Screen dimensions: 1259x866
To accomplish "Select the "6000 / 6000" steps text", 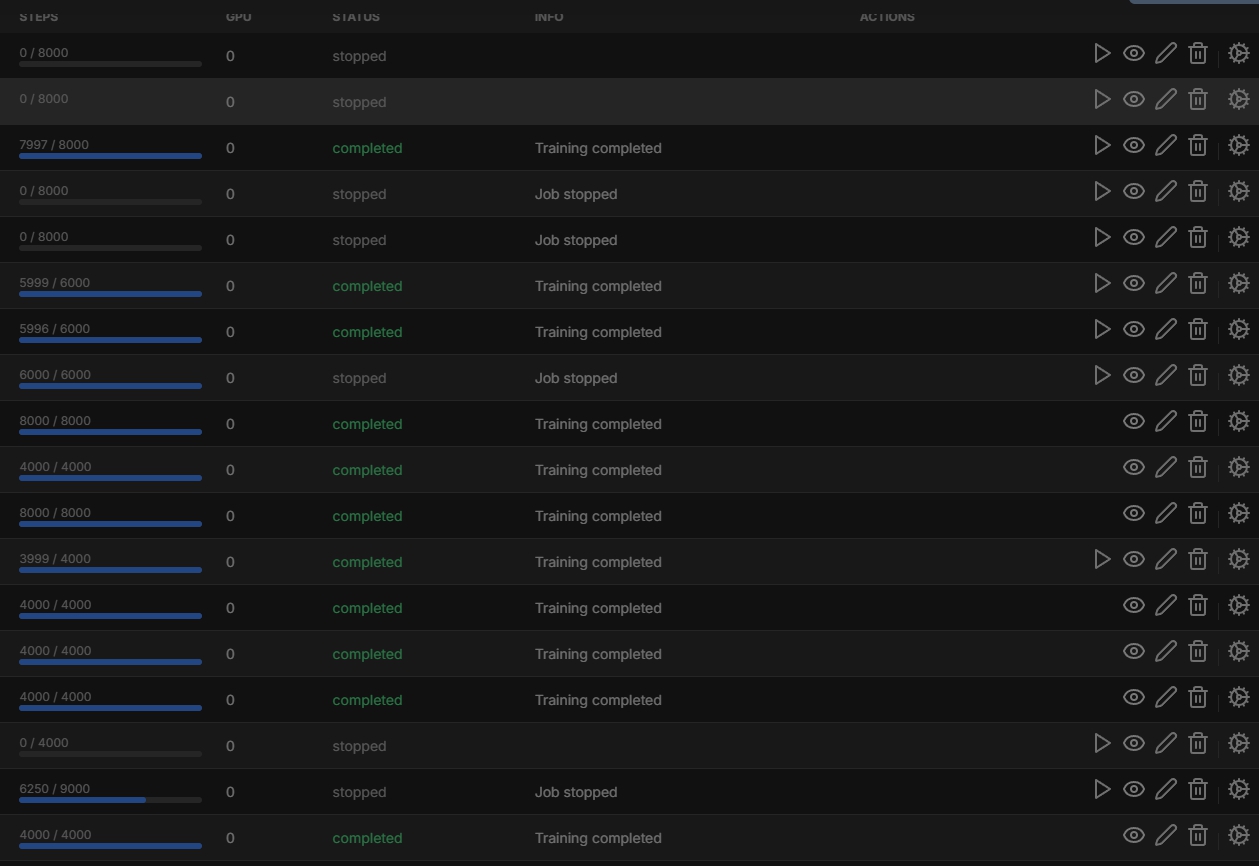I will pos(55,374).
